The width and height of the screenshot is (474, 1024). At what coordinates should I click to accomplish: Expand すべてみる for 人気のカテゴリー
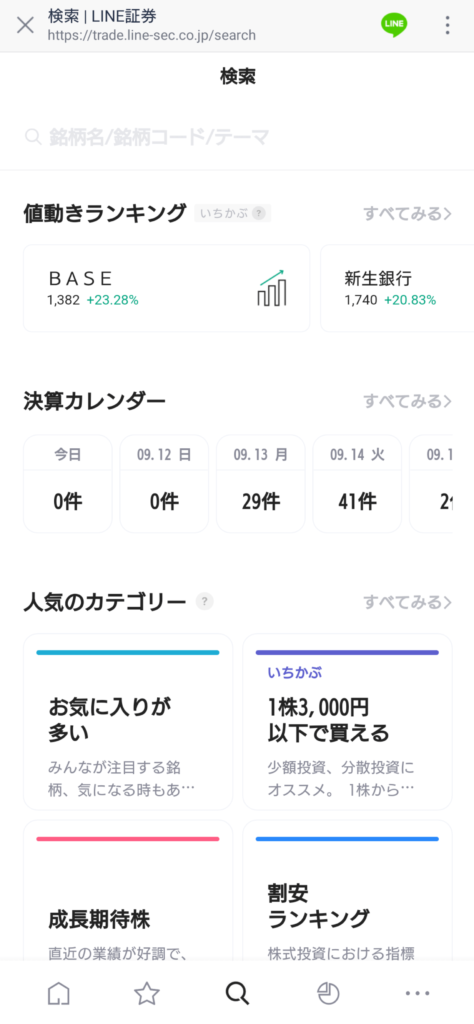(x=407, y=601)
